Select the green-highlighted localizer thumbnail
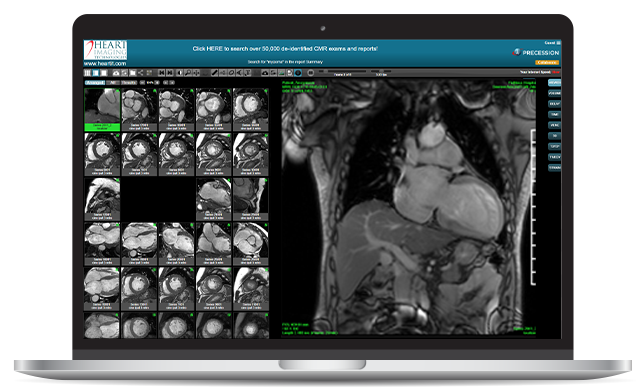This screenshot has height=392, width=644. 102,109
